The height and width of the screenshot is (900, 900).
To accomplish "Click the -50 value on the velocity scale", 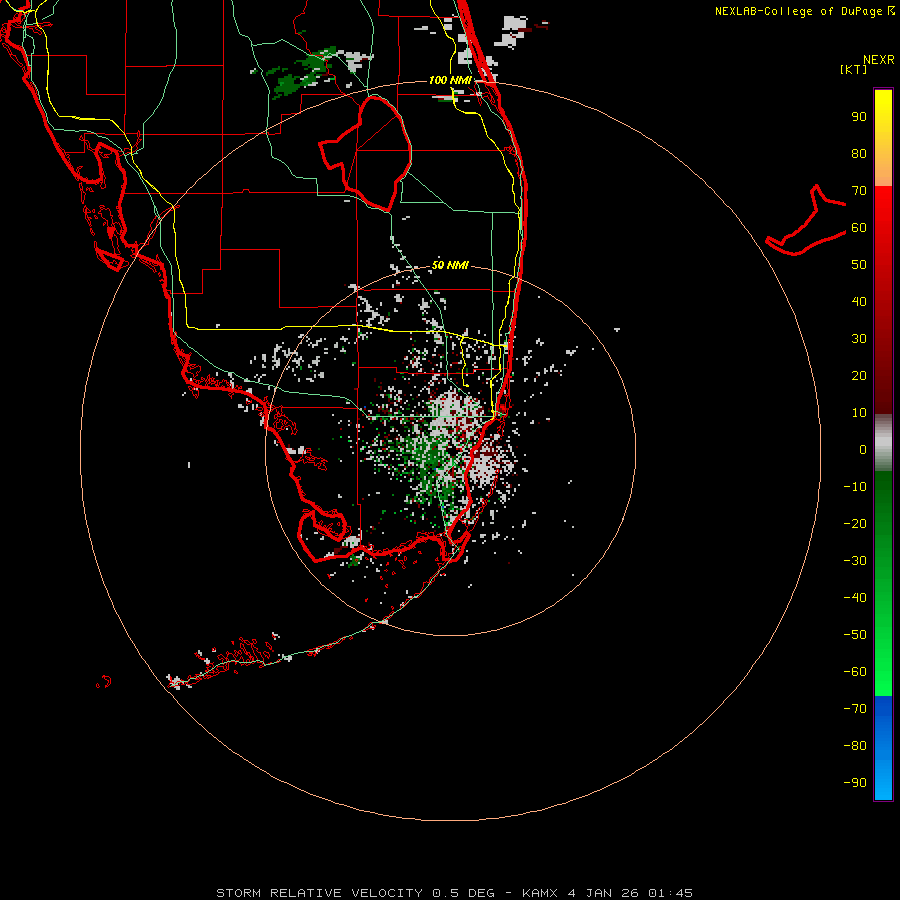I will 855,635.
